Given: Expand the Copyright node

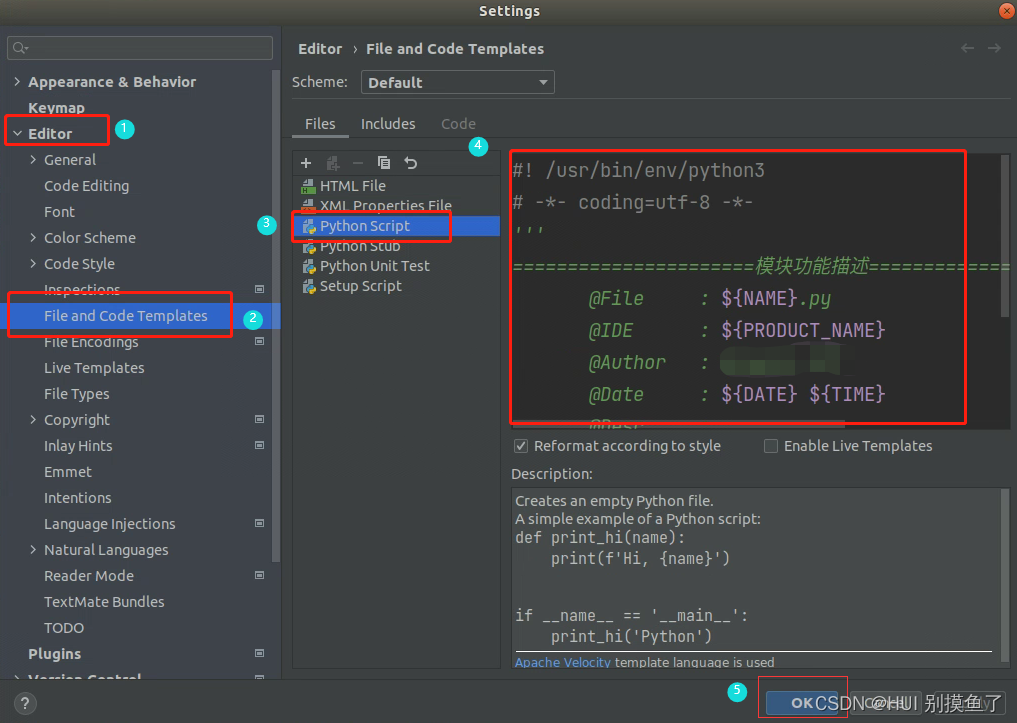Looking at the screenshot, I should [x=33, y=420].
